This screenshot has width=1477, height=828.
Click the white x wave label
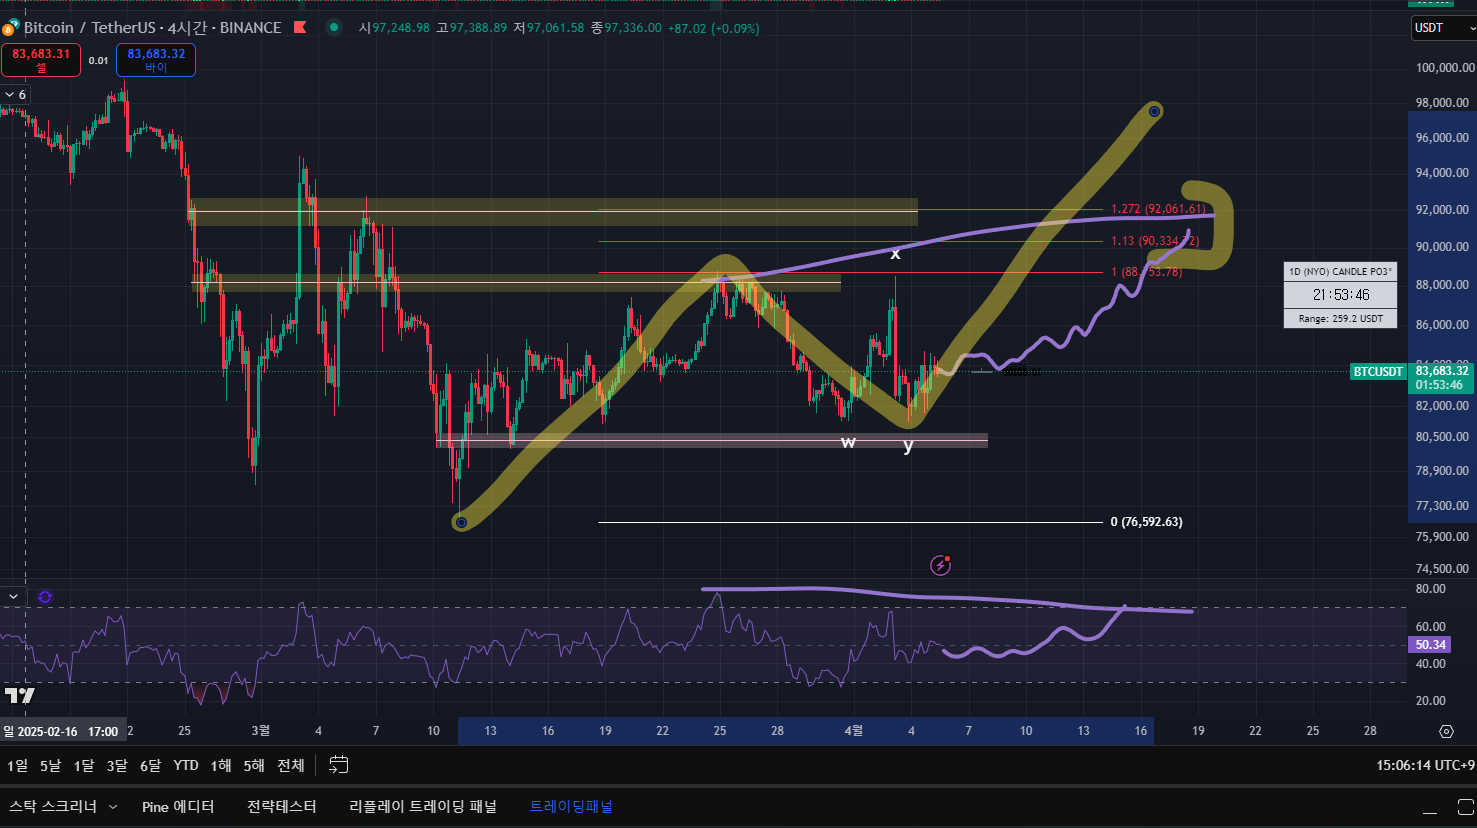point(895,254)
